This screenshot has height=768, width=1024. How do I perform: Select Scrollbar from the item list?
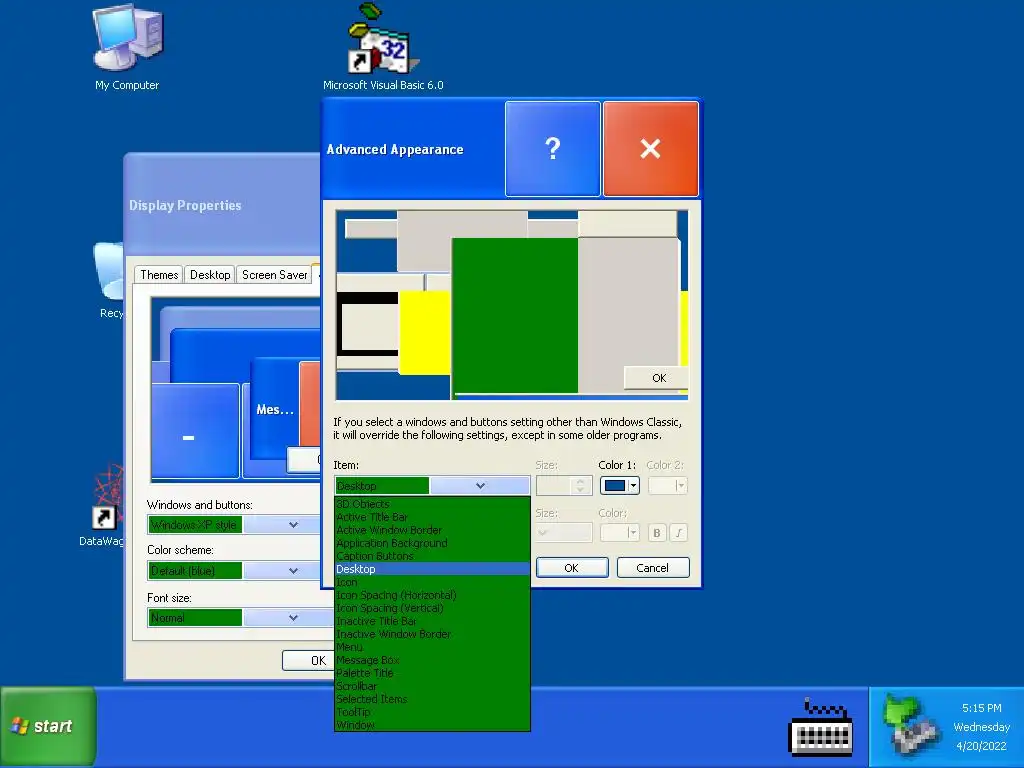pyautogui.click(x=432, y=686)
